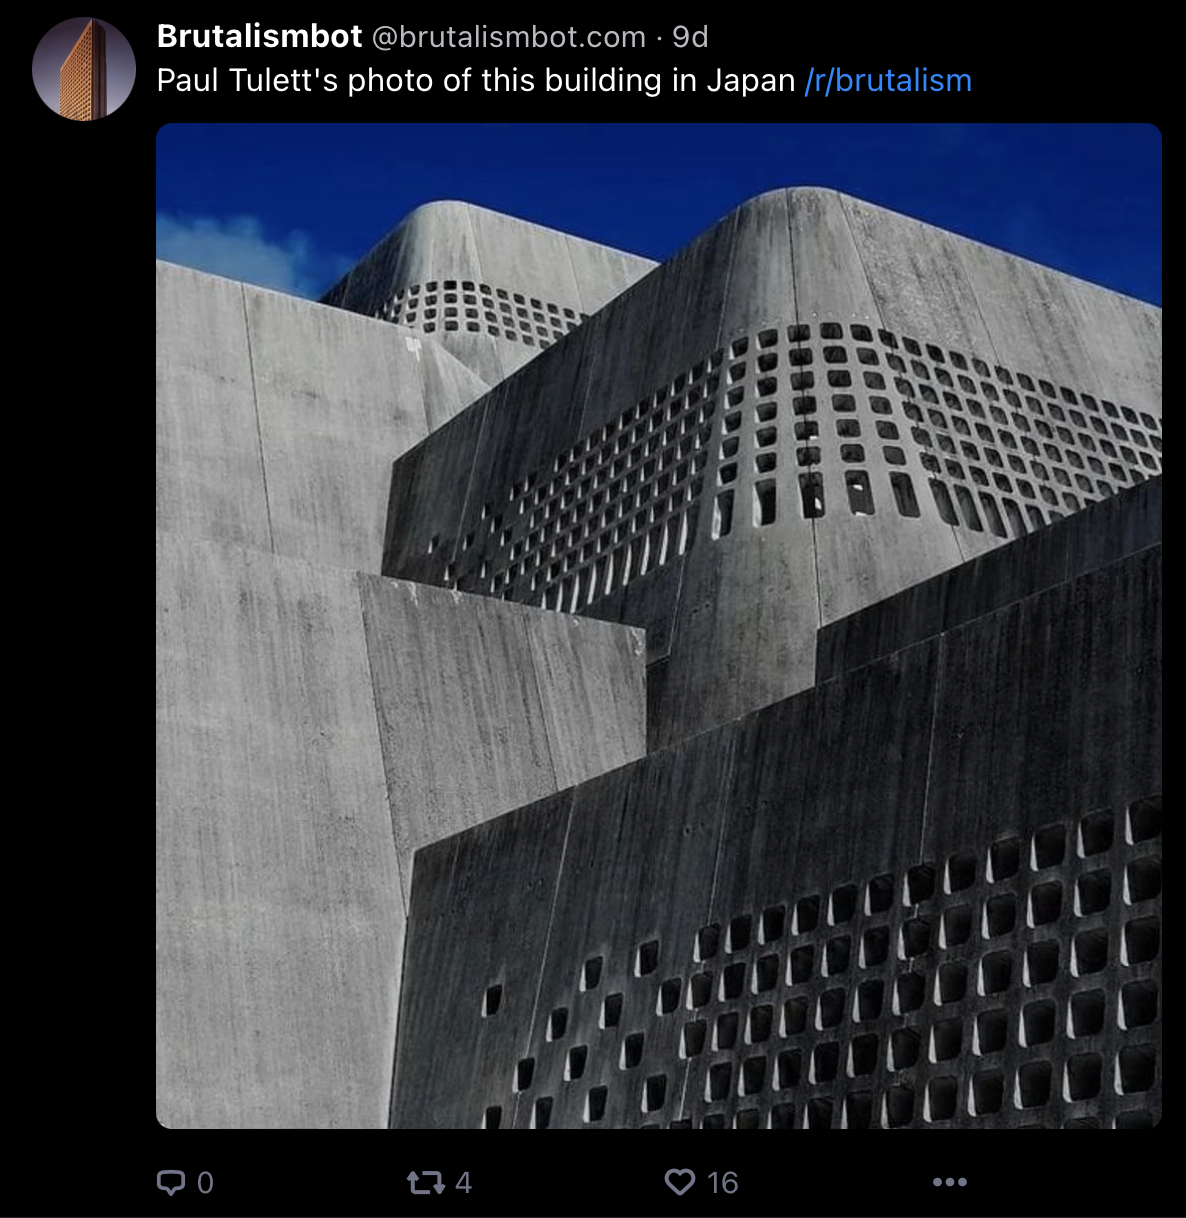This screenshot has height=1218, width=1186.
Task: Open the three-dot more options menu
Action: pyautogui.click(x=950, y=1182)
